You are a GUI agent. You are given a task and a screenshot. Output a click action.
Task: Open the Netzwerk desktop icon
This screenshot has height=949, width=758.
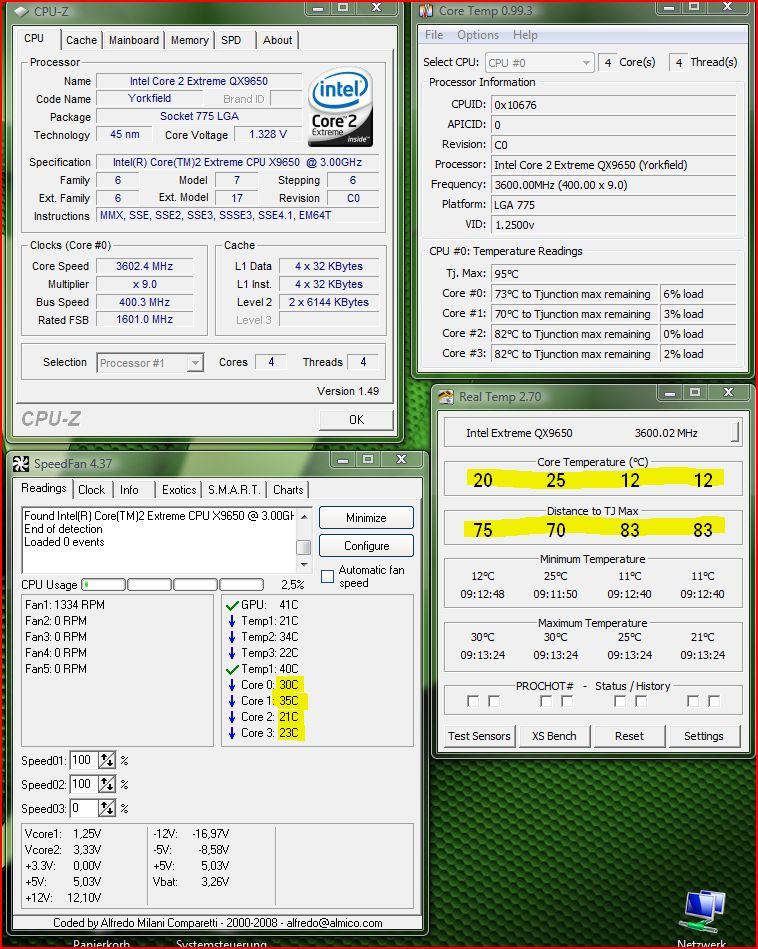click(x=702, y=911)
